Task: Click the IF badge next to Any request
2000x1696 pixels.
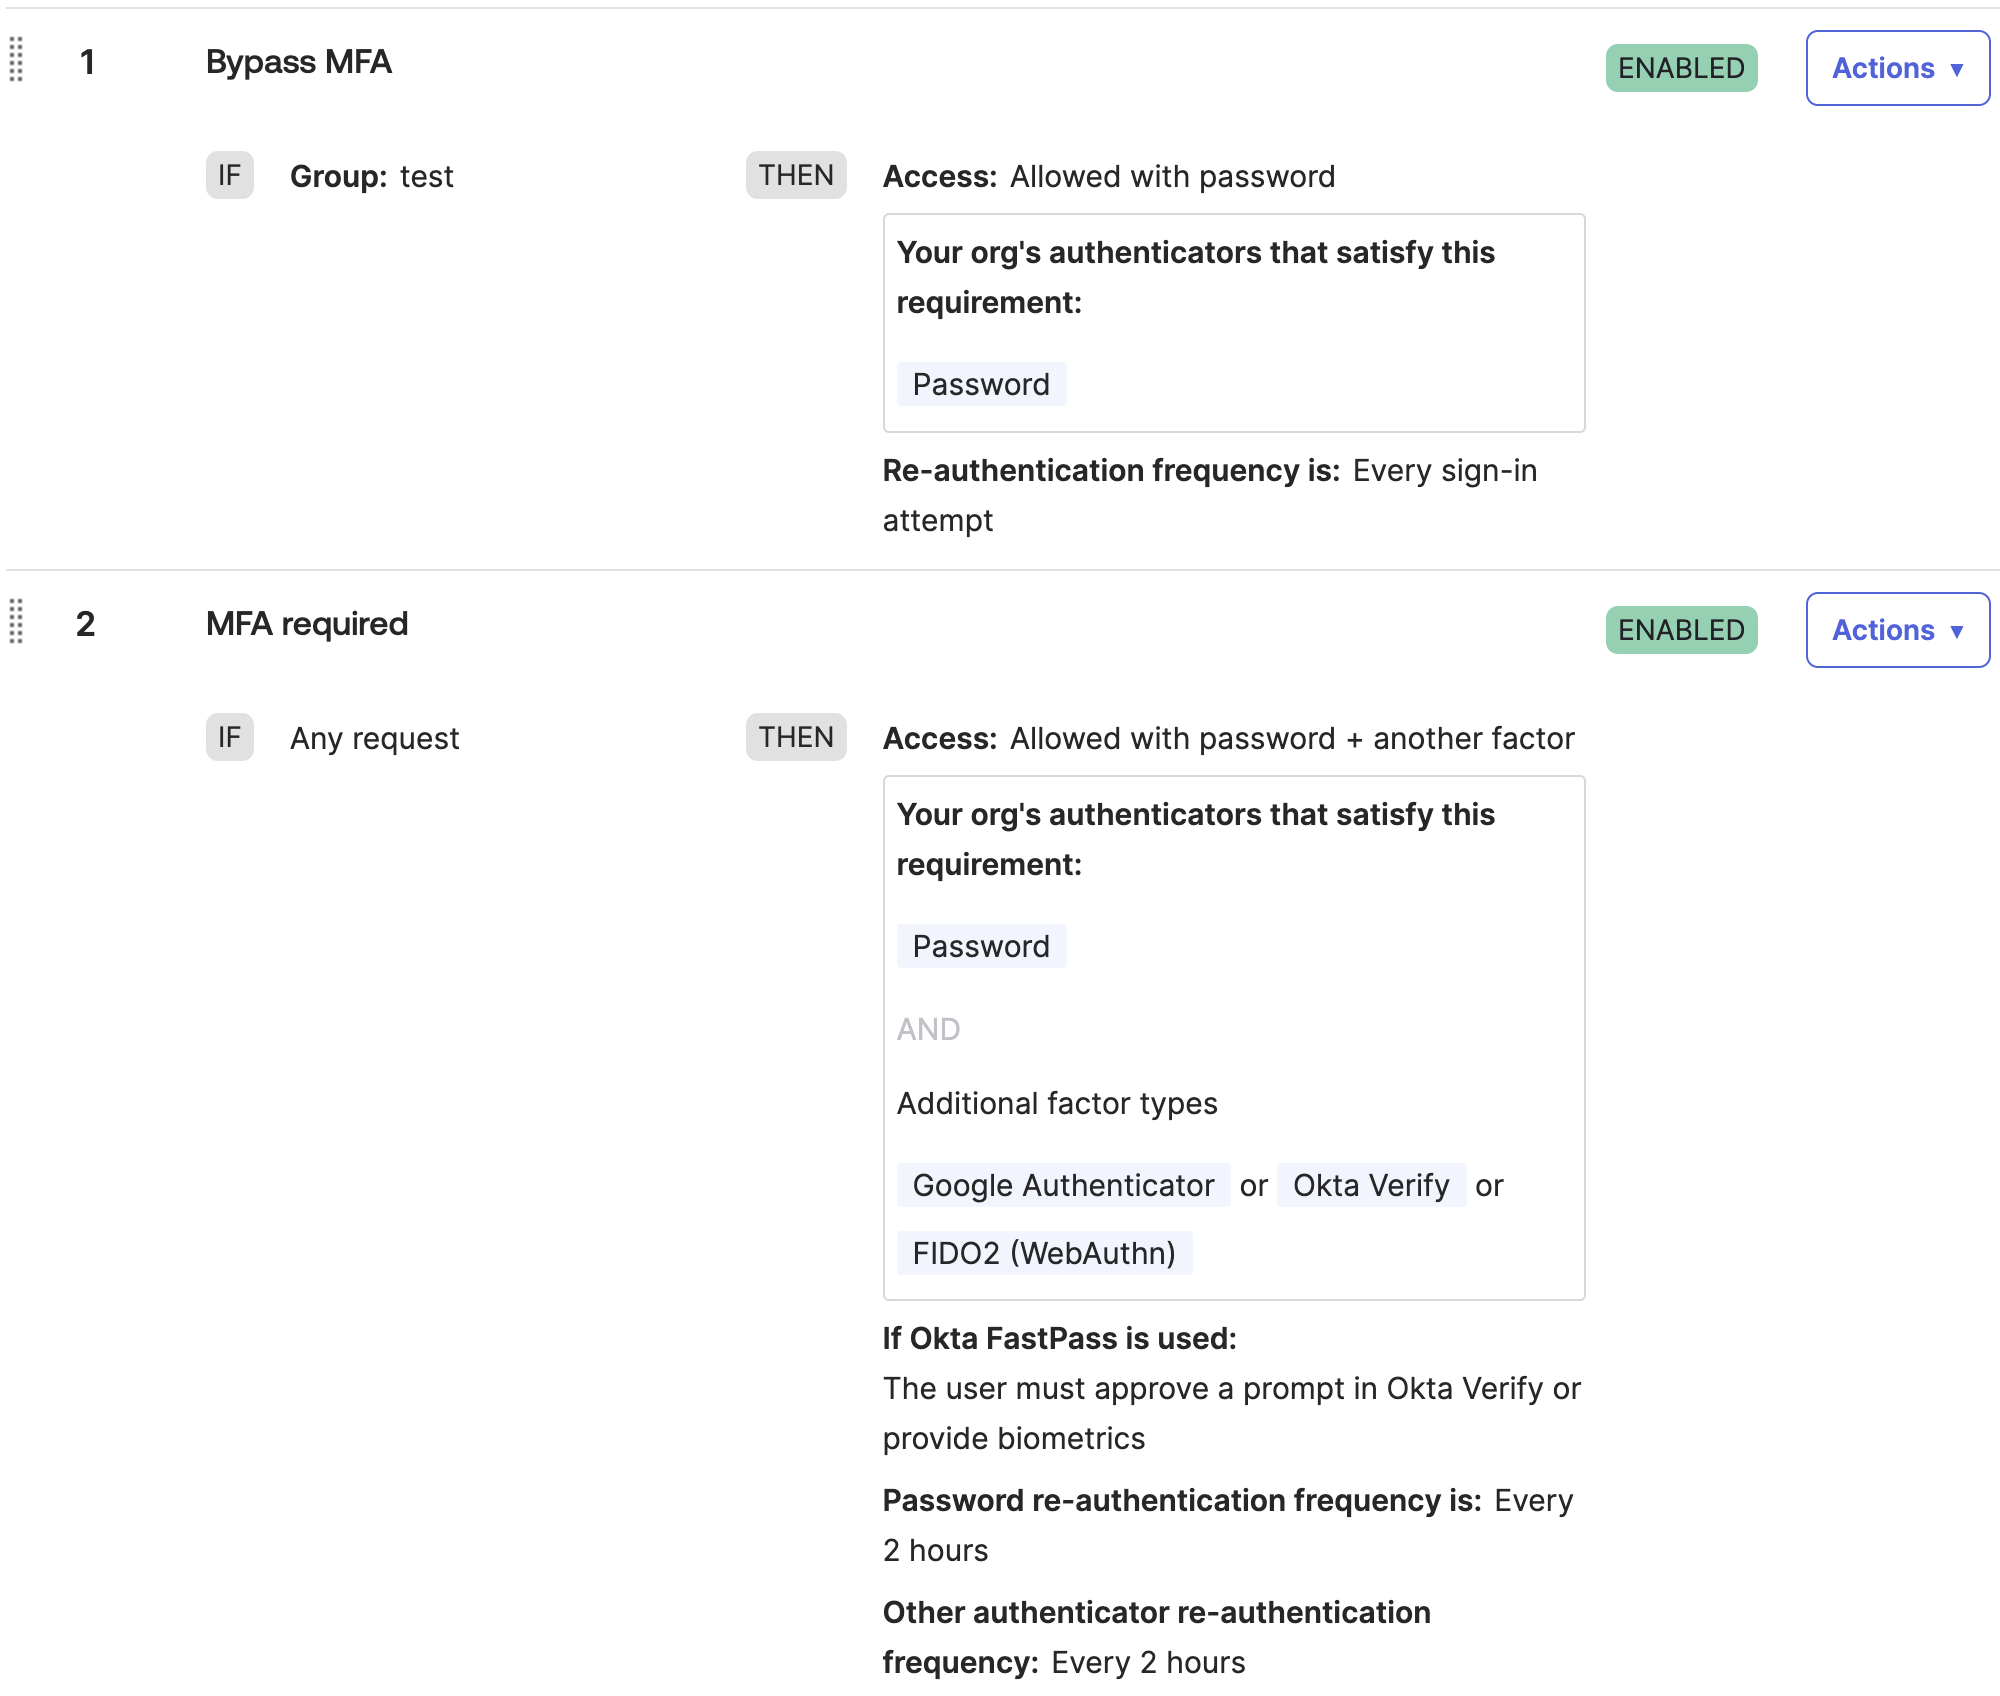Action: (x=229, y=738)
